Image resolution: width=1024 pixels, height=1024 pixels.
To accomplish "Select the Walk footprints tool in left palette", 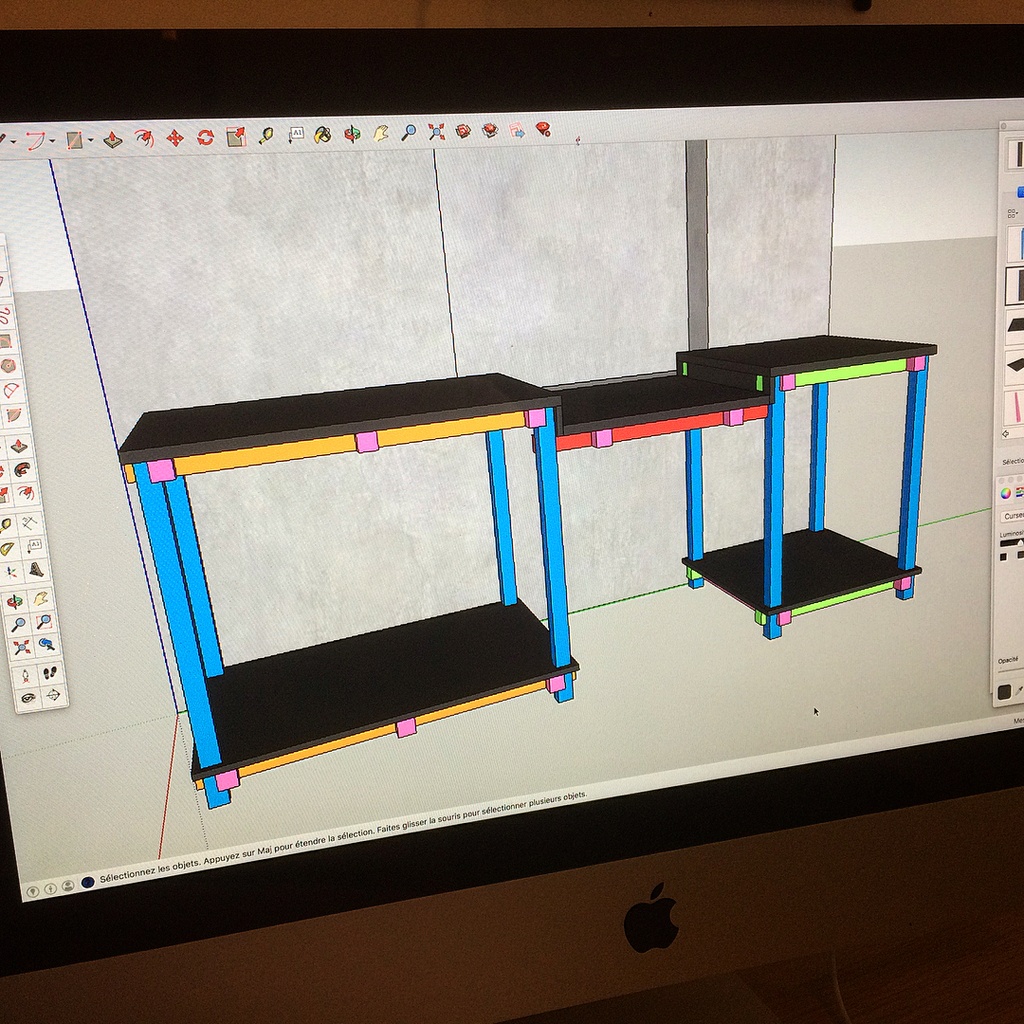I will click(x=48, y=673).
